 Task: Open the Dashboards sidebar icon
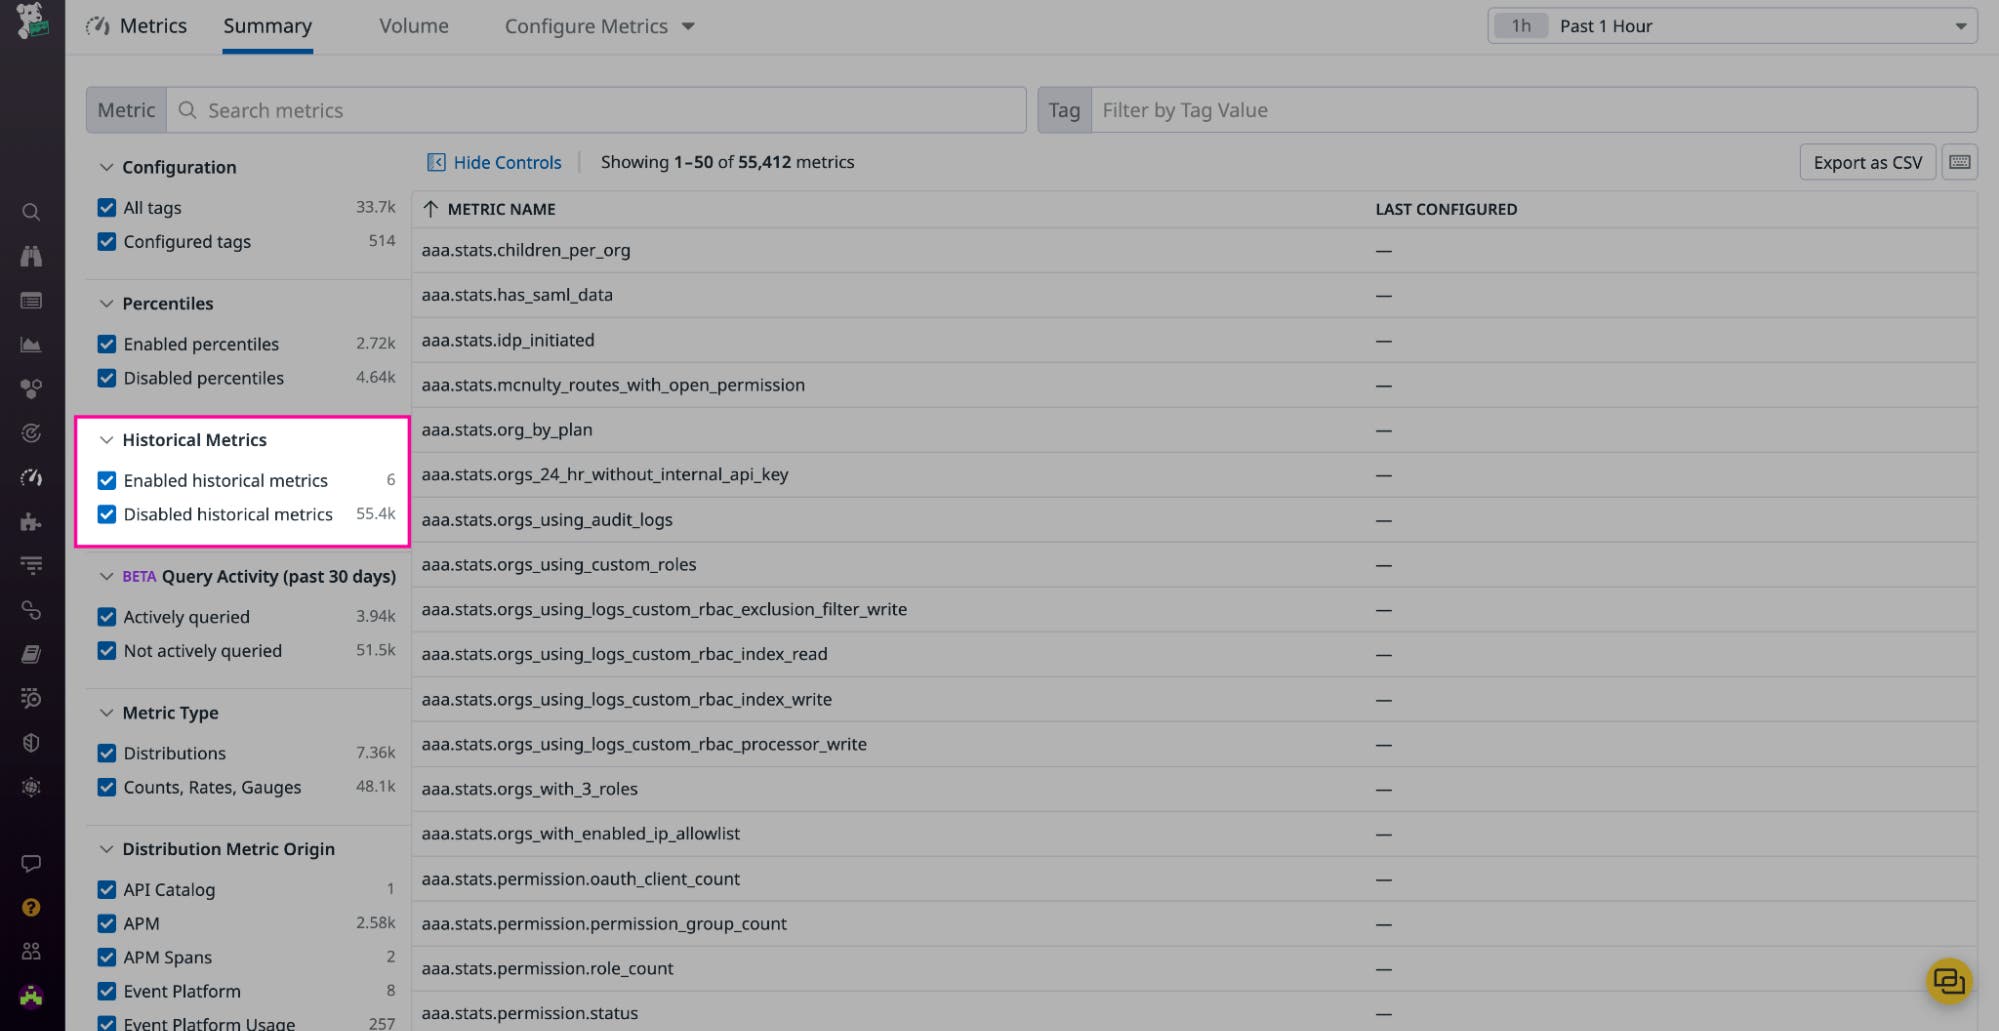[x=31, y=300]
